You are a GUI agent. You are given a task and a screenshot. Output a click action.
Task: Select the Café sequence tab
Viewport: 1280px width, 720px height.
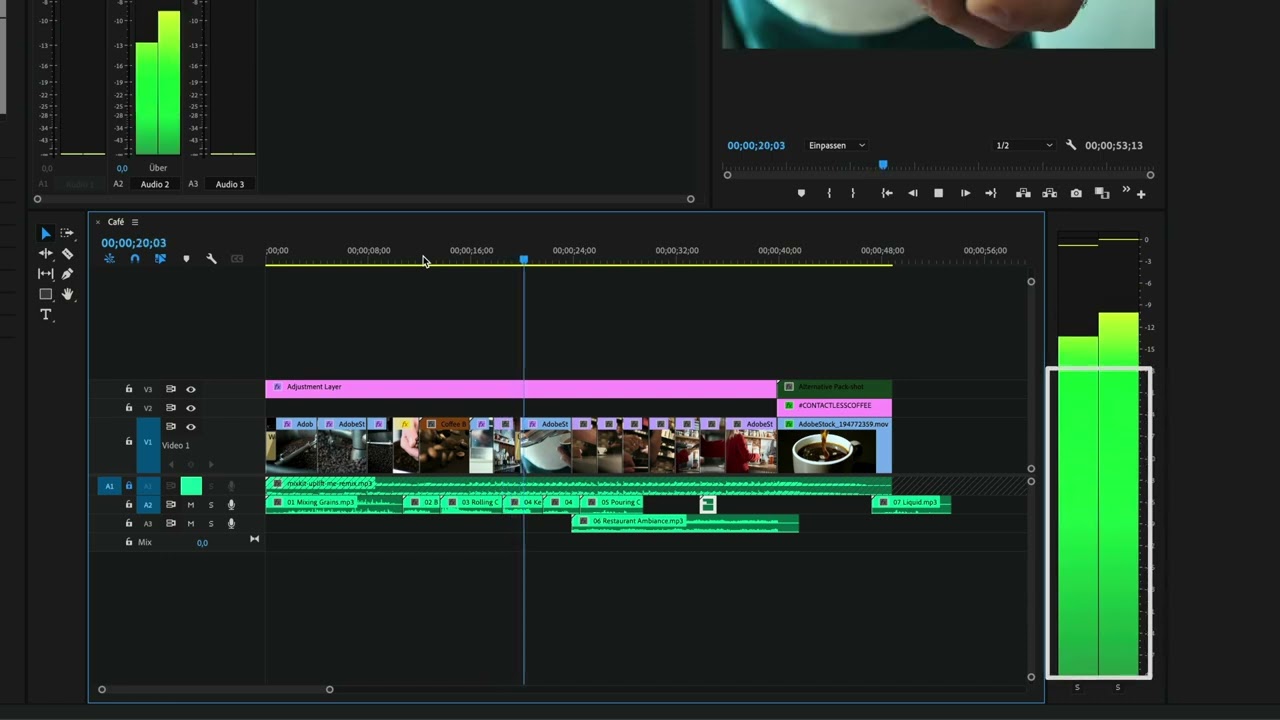point(116,222)
